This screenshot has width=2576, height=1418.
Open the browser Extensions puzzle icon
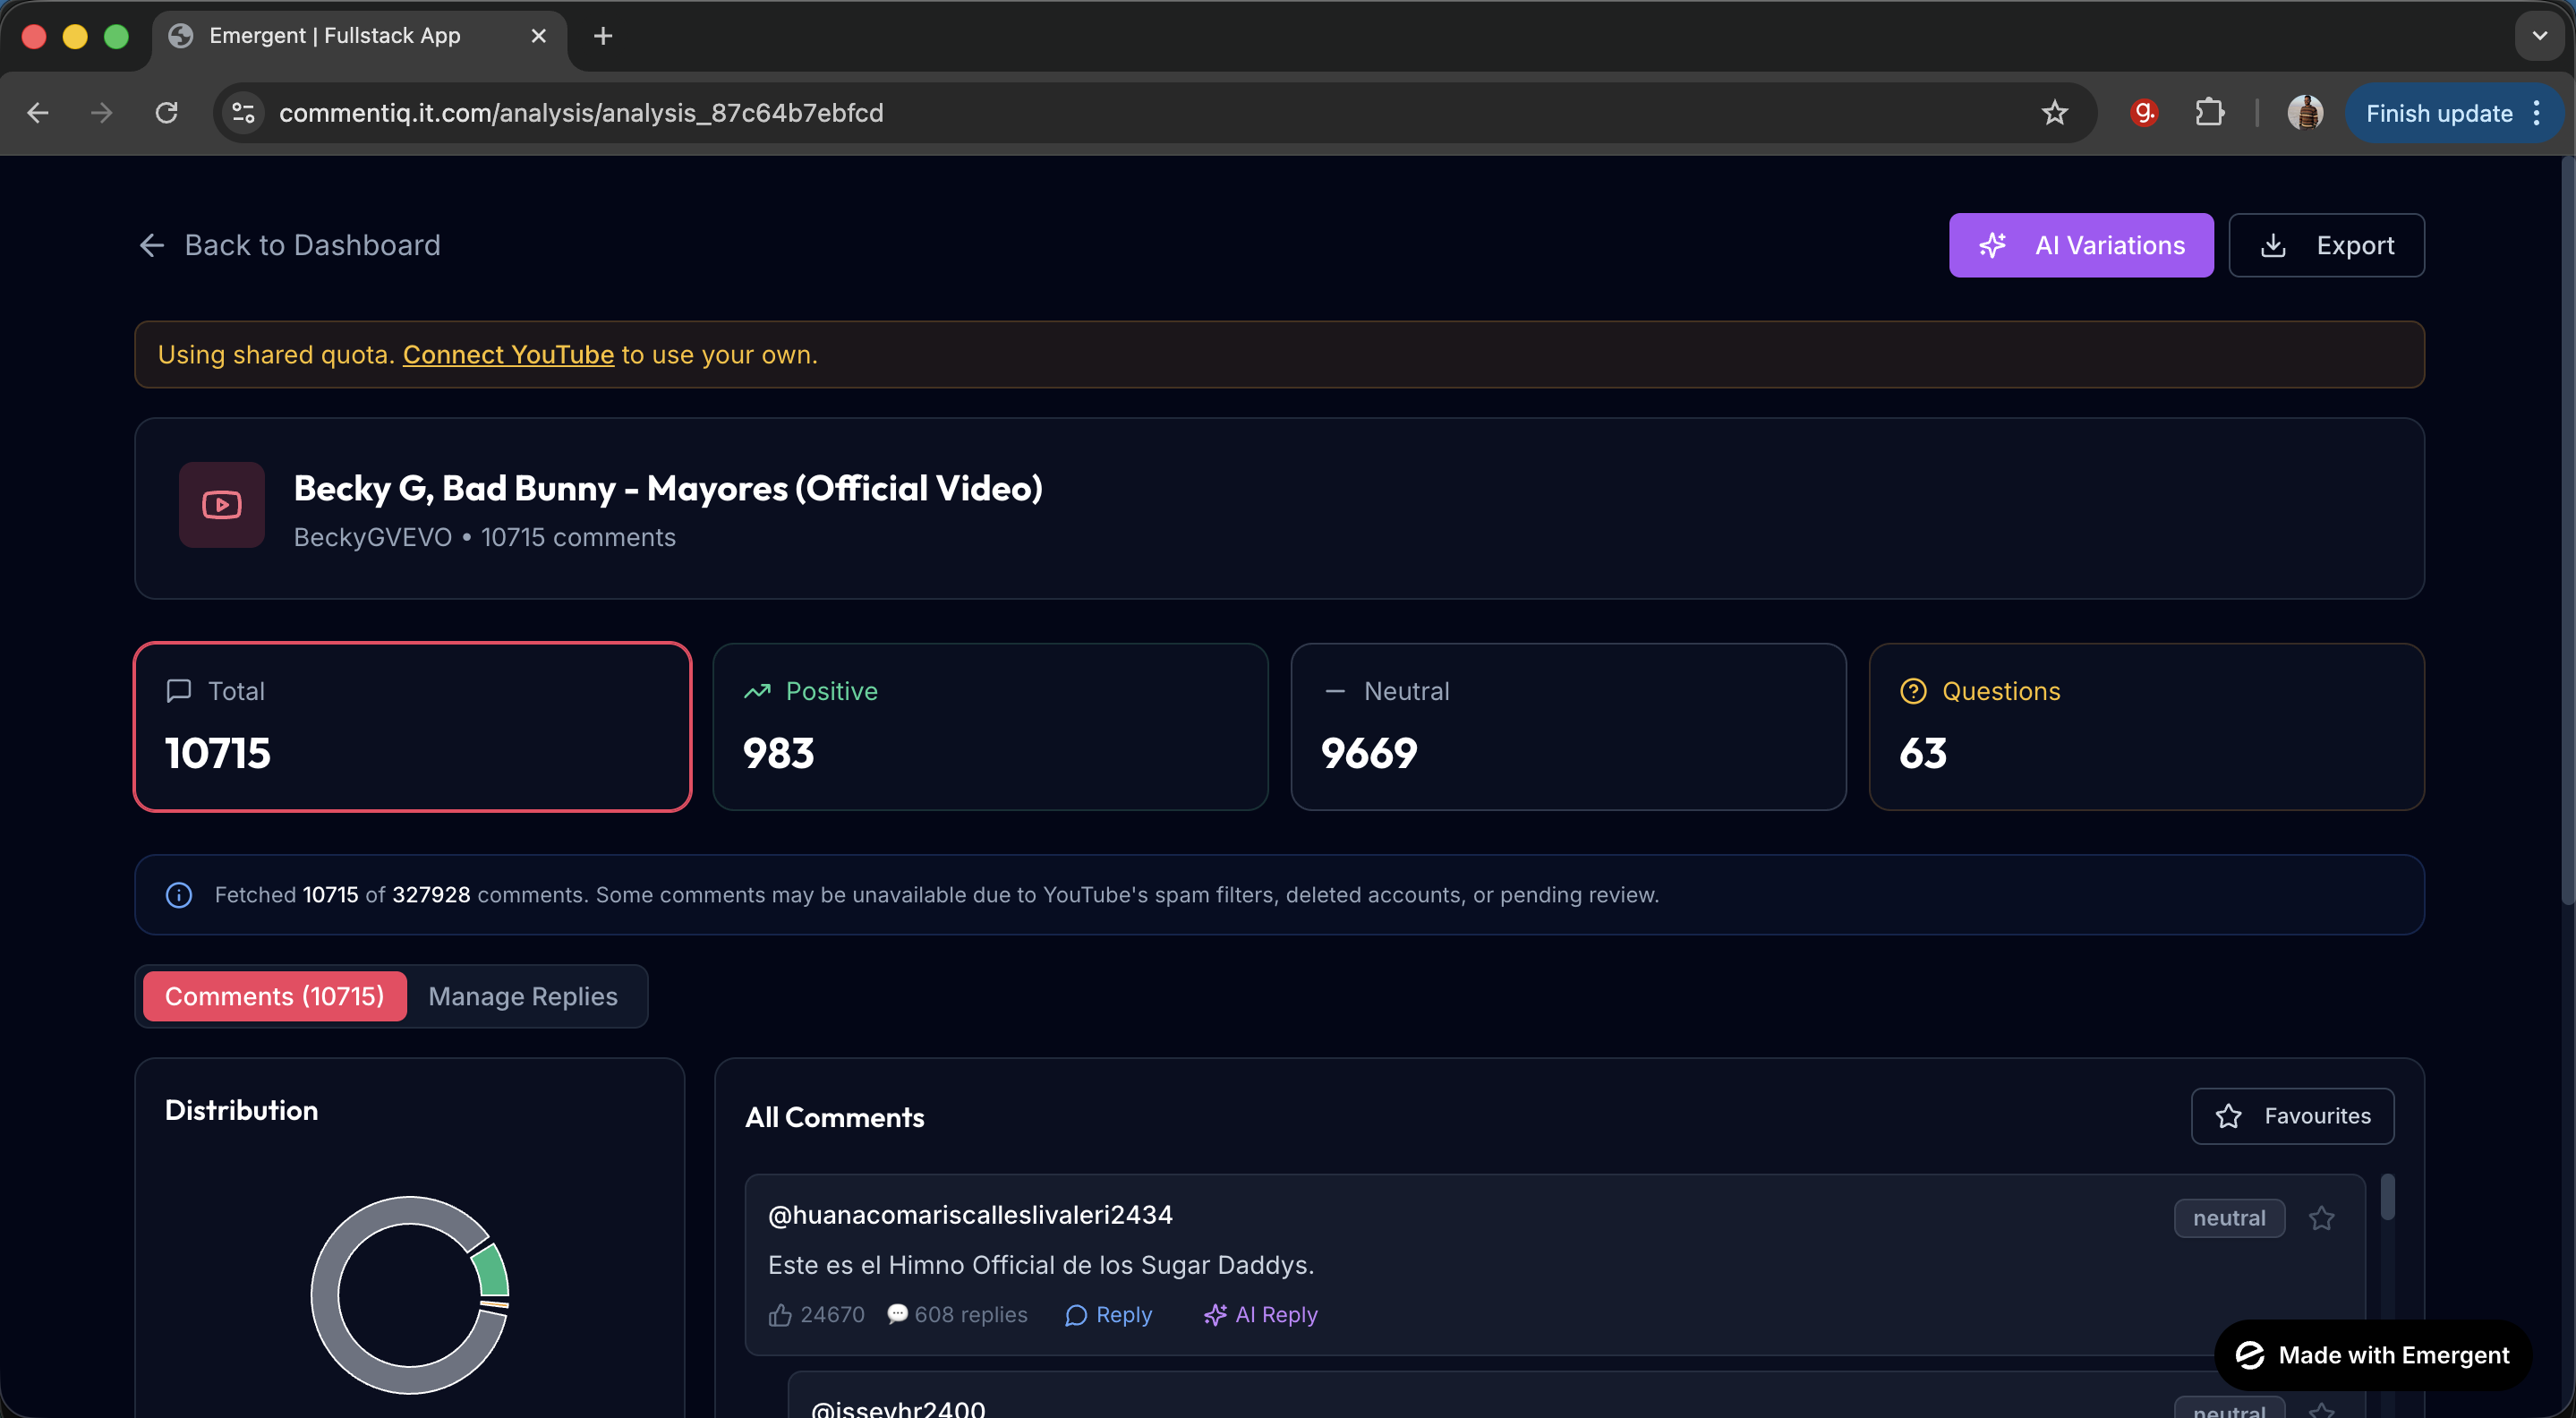point(2209,113)
